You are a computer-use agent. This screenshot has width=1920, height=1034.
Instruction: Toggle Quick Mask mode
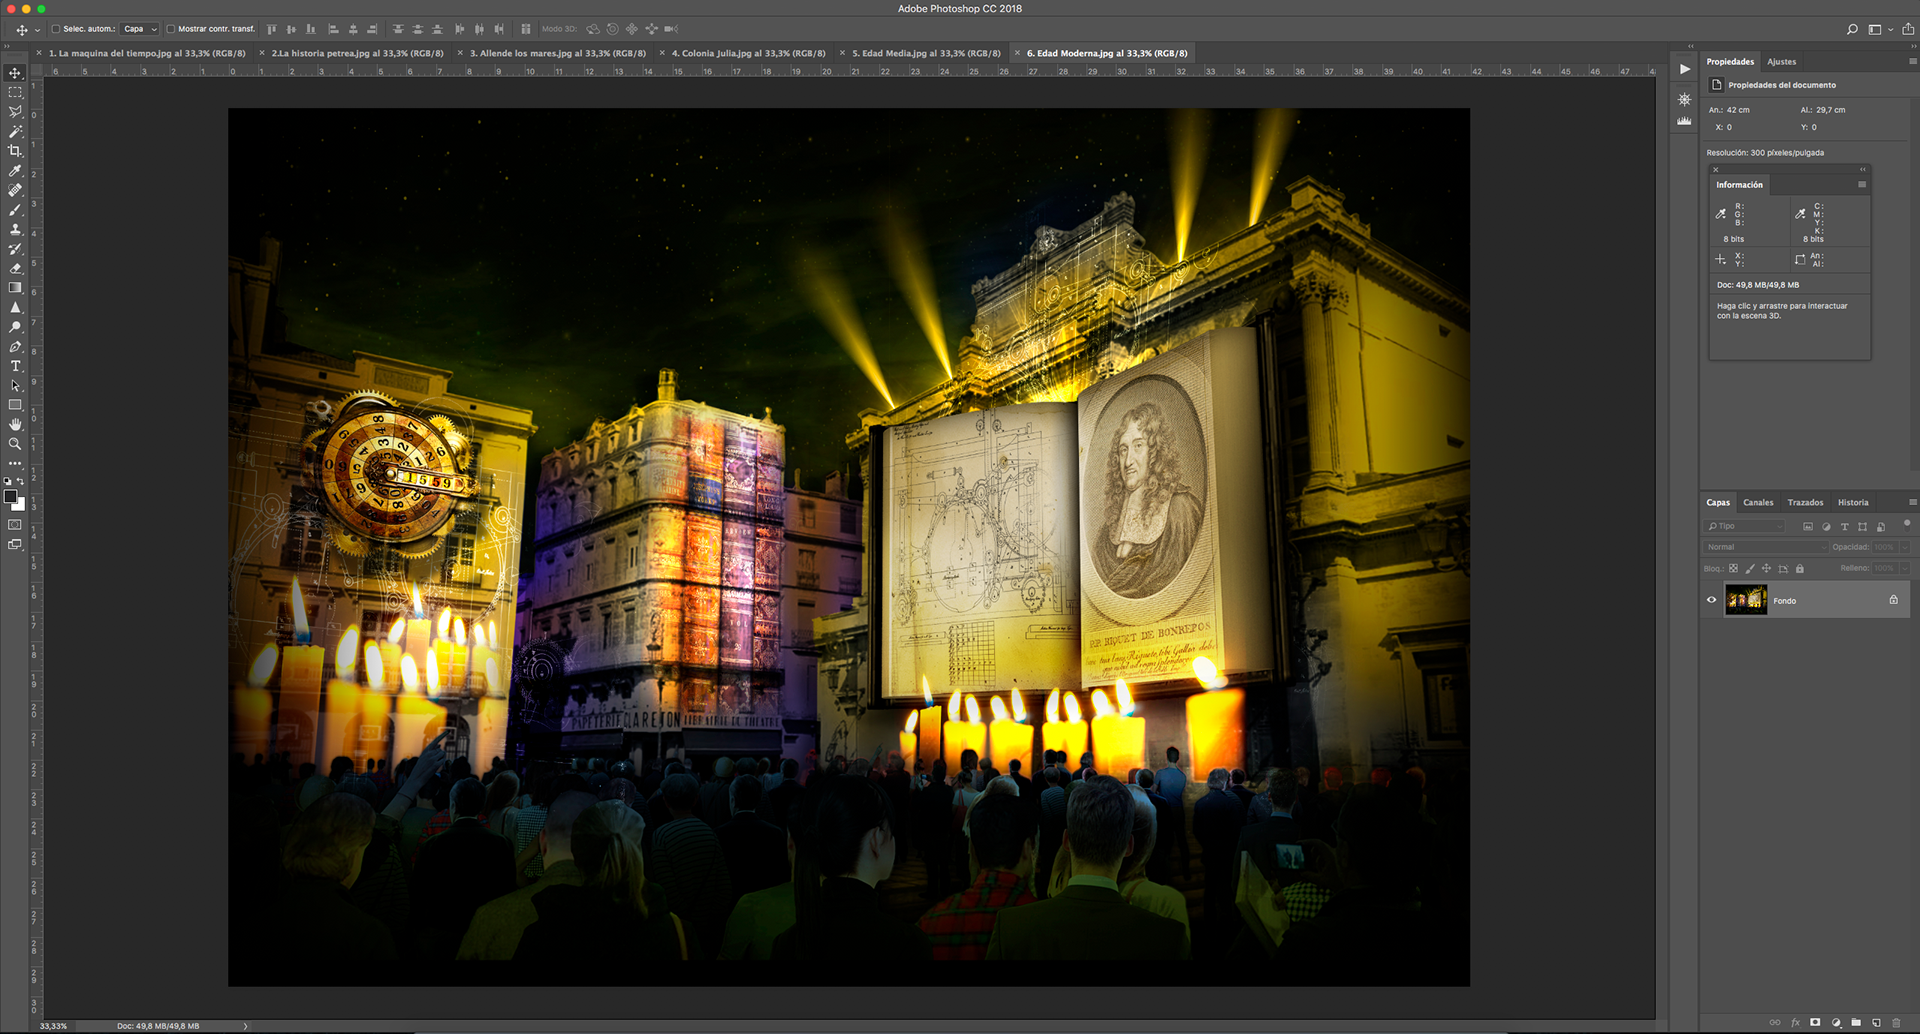point(15,525)
